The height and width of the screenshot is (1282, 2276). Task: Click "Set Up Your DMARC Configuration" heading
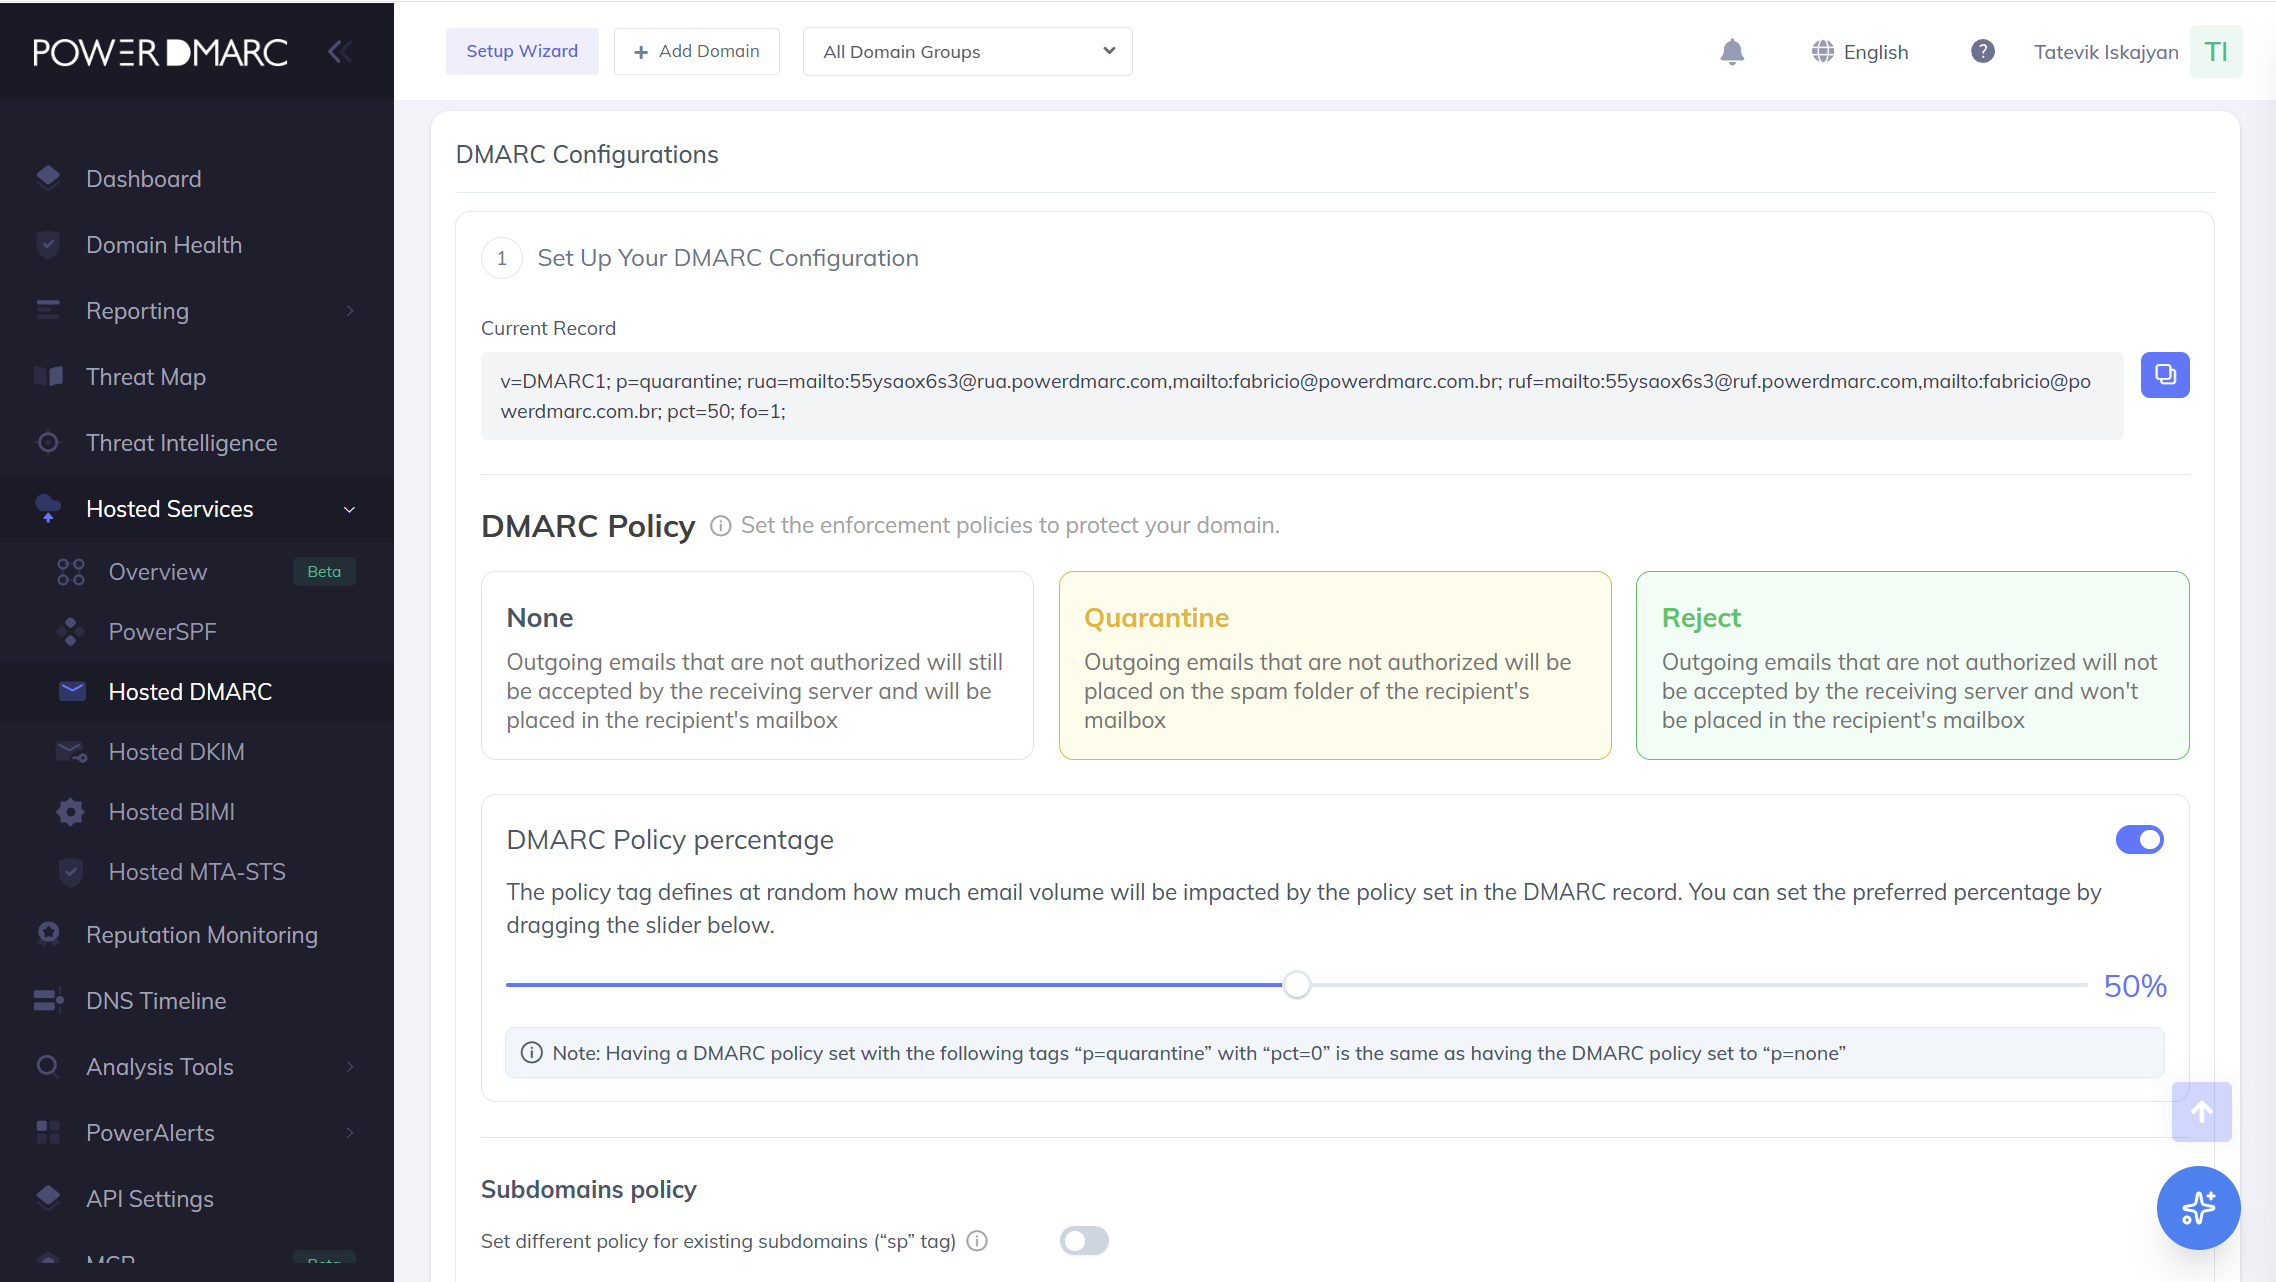pyautogui.click(x=728, y=258)
